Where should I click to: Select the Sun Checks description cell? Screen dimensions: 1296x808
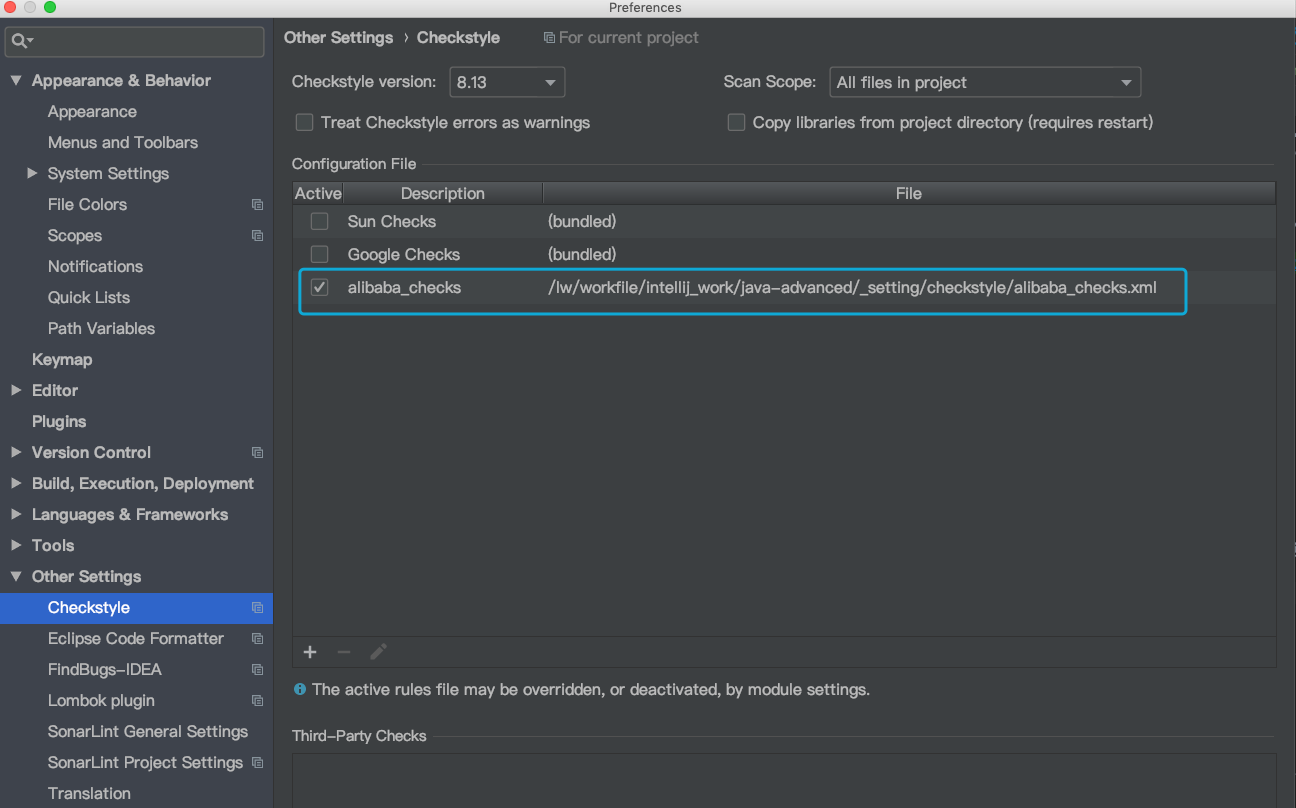(x=392, y=222)
